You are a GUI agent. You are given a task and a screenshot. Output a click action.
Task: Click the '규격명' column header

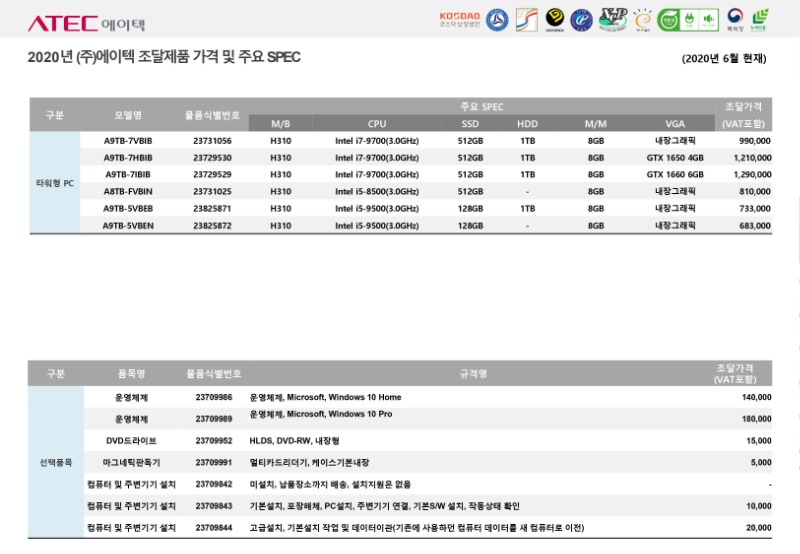(x=473, y=374)
